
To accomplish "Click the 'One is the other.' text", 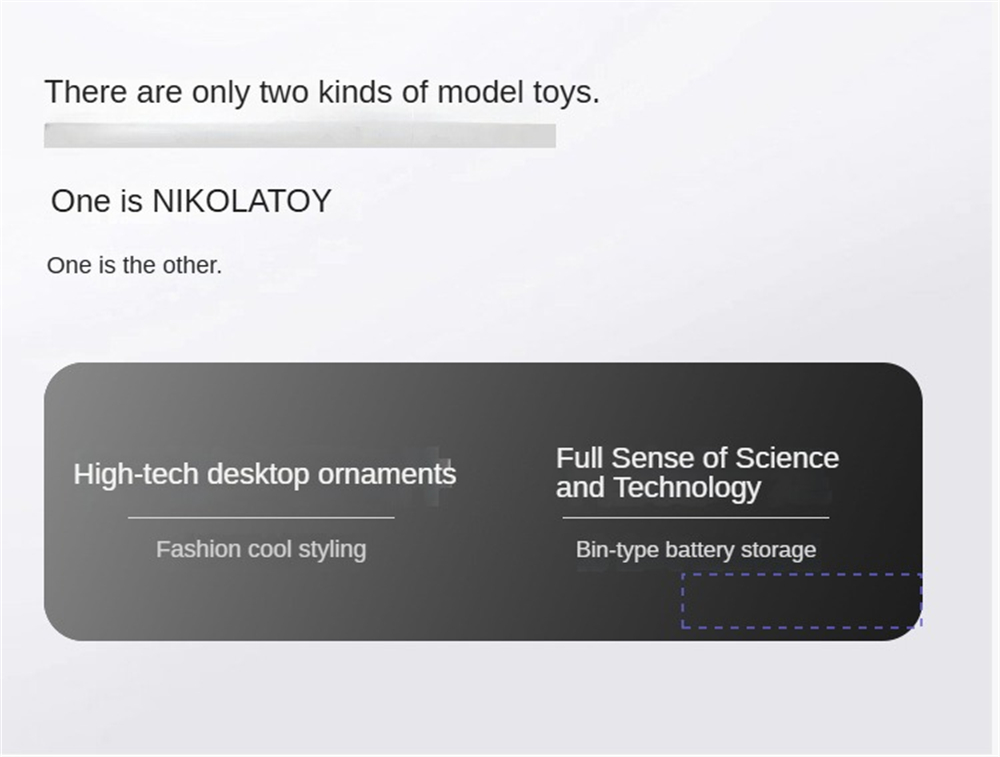I will [135, 265].
